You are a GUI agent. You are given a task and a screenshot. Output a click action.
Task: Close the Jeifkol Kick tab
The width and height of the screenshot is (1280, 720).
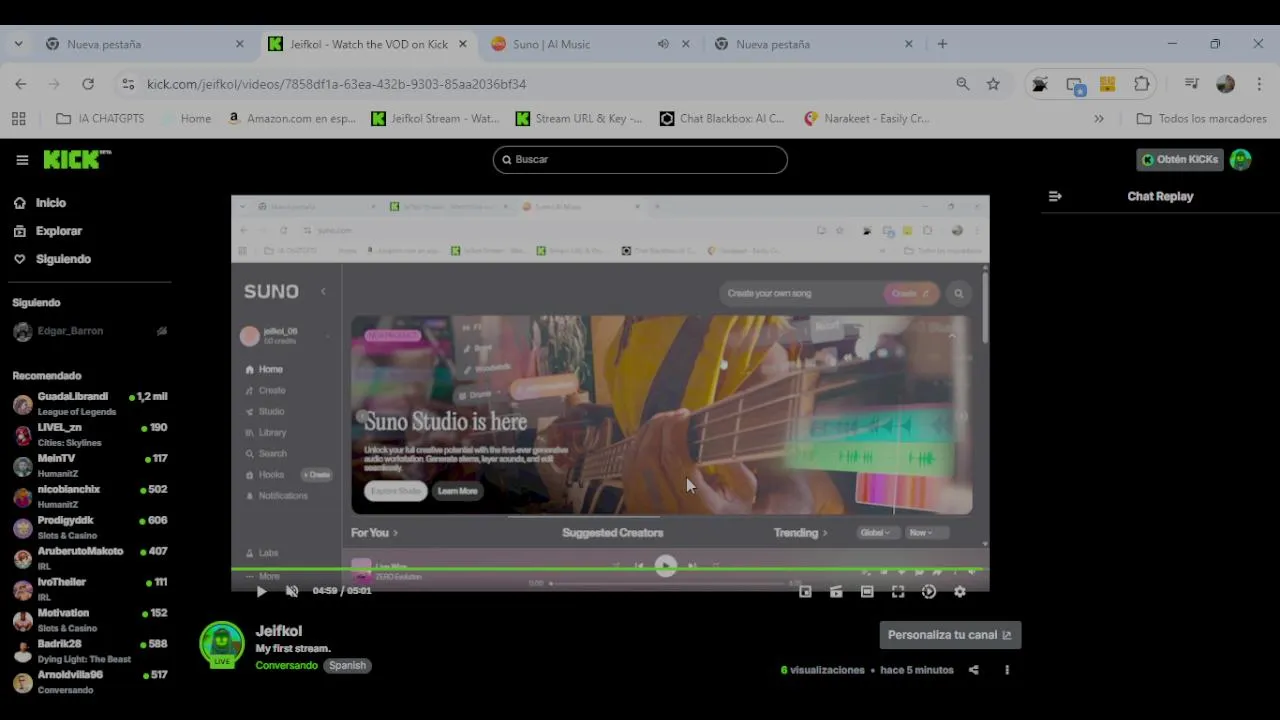pyautogui.click(x=462, y=44)
